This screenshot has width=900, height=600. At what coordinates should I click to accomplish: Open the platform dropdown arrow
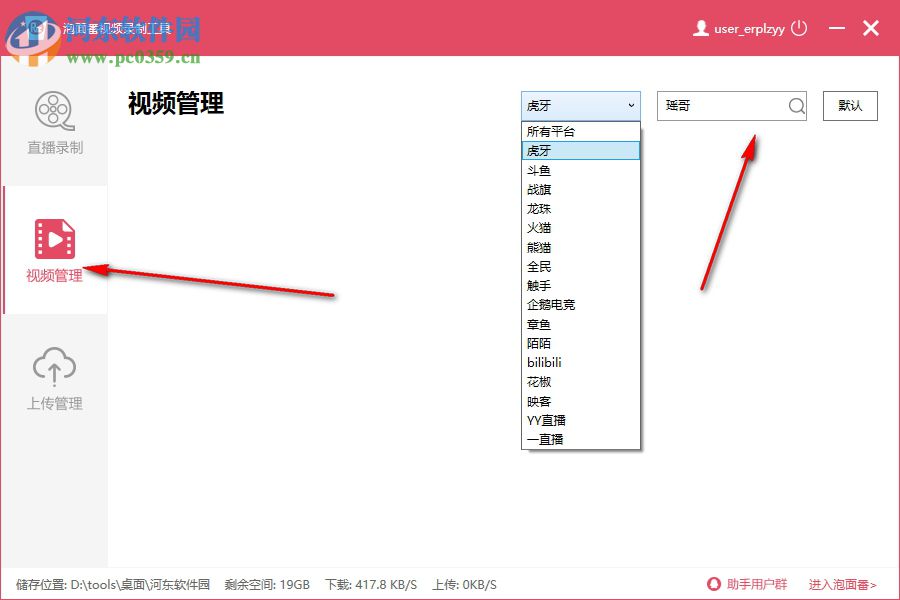(631, 106)
